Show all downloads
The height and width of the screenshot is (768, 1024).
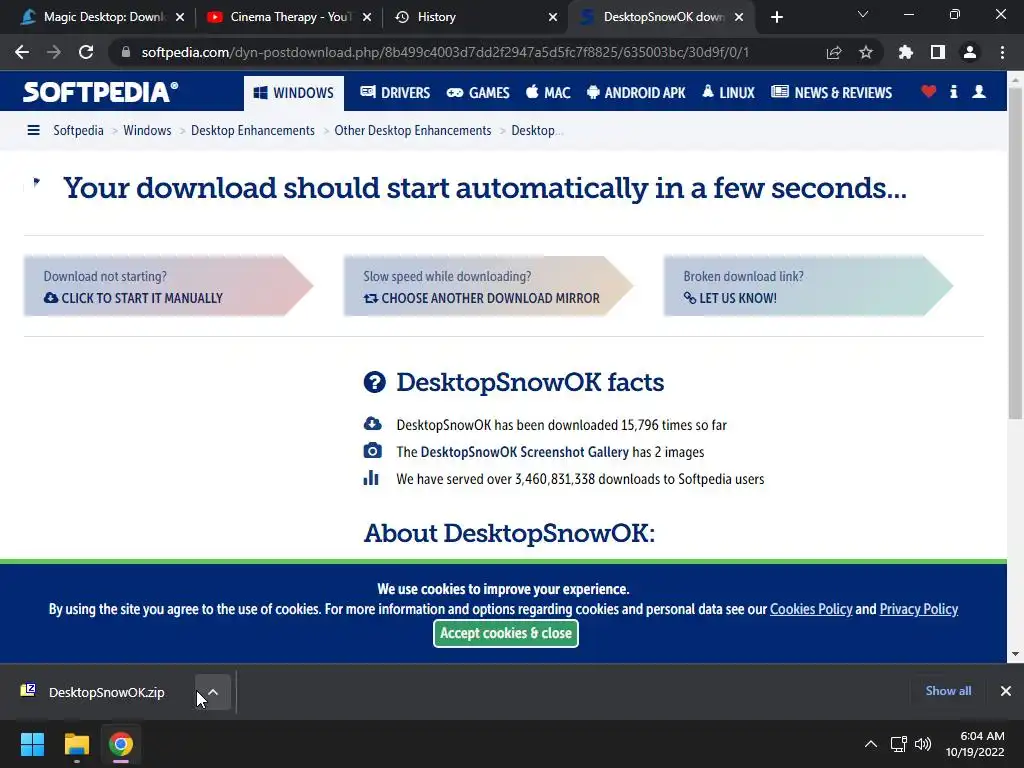click(948, 691)
